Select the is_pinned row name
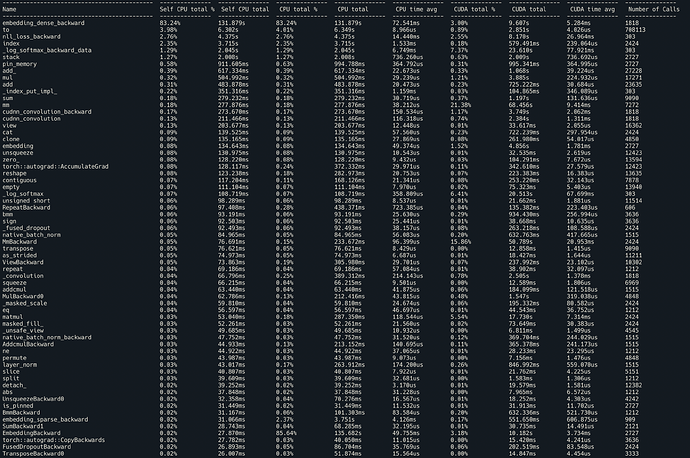This screenshot has width=690, height=458. click(x=18, y=406)
